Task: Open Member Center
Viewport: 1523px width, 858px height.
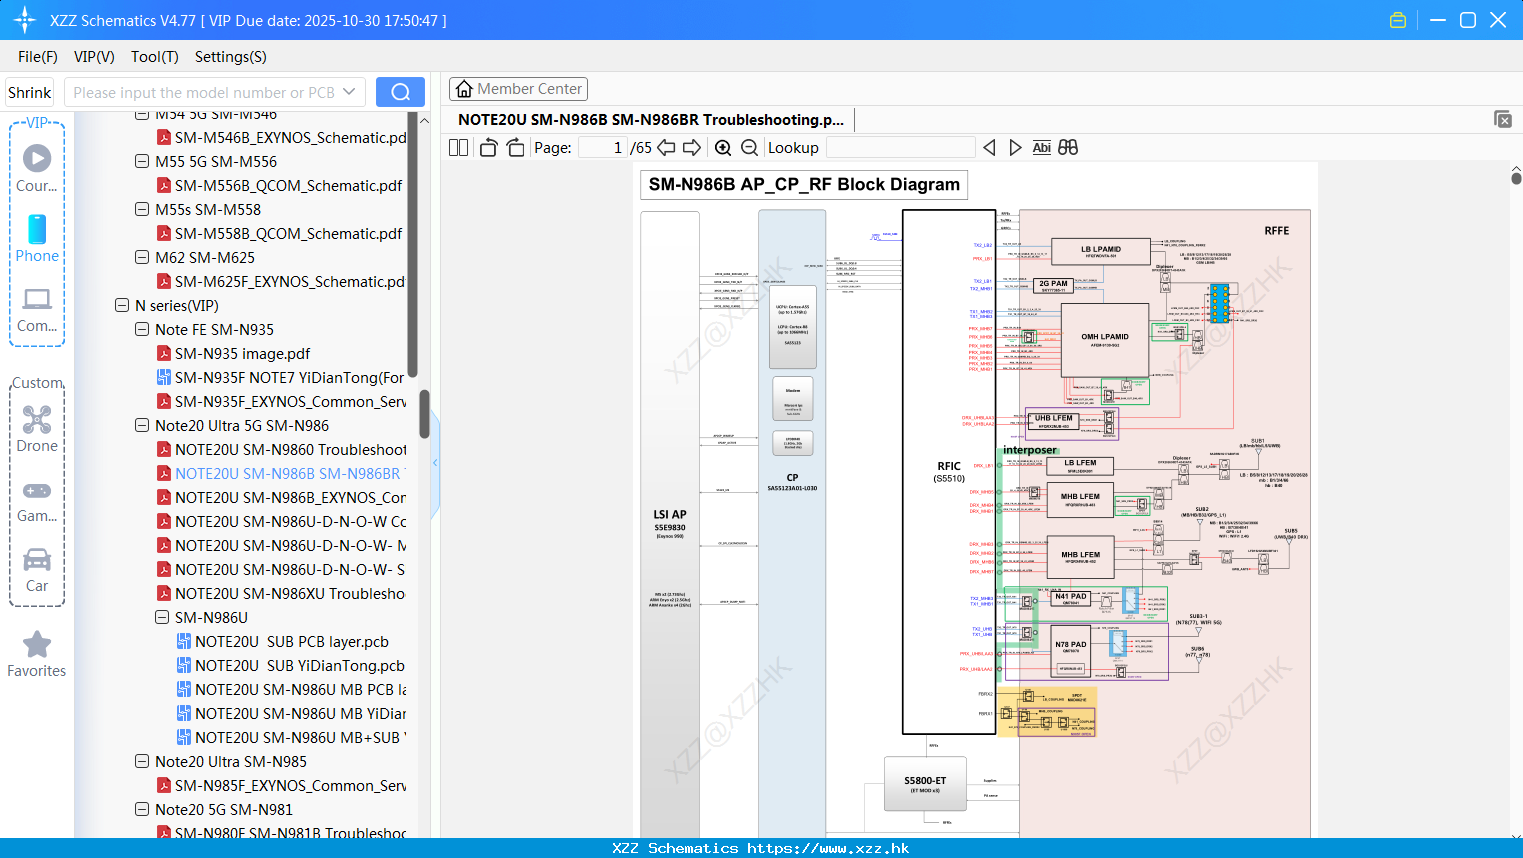Action: click(x=518, y=89)
